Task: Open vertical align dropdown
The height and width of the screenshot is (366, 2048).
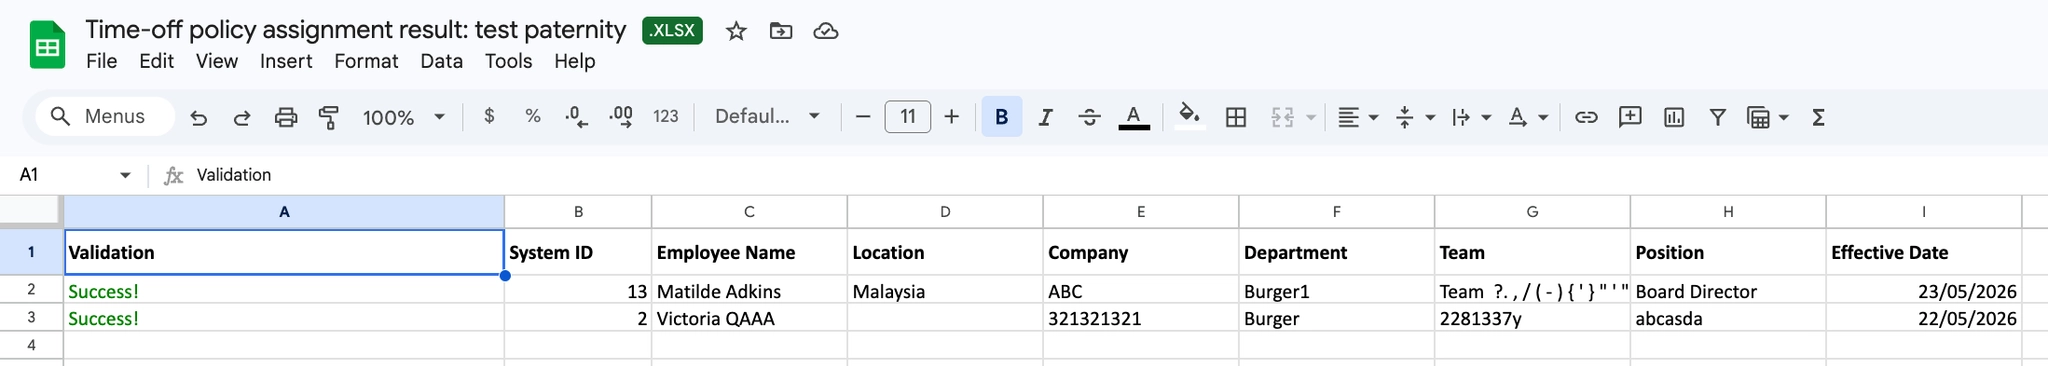Action: [1415, 117]
